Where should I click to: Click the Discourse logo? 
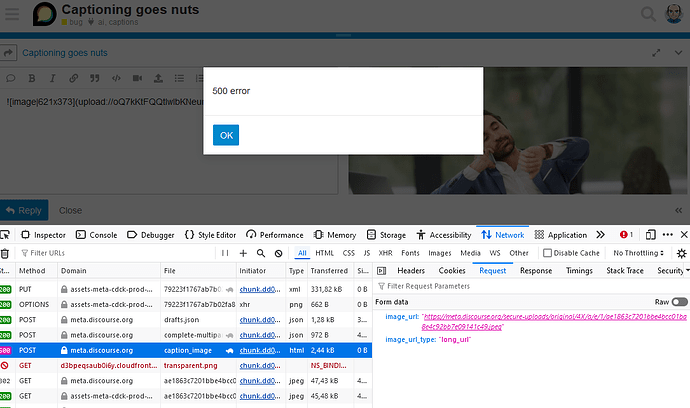[44, 14]
